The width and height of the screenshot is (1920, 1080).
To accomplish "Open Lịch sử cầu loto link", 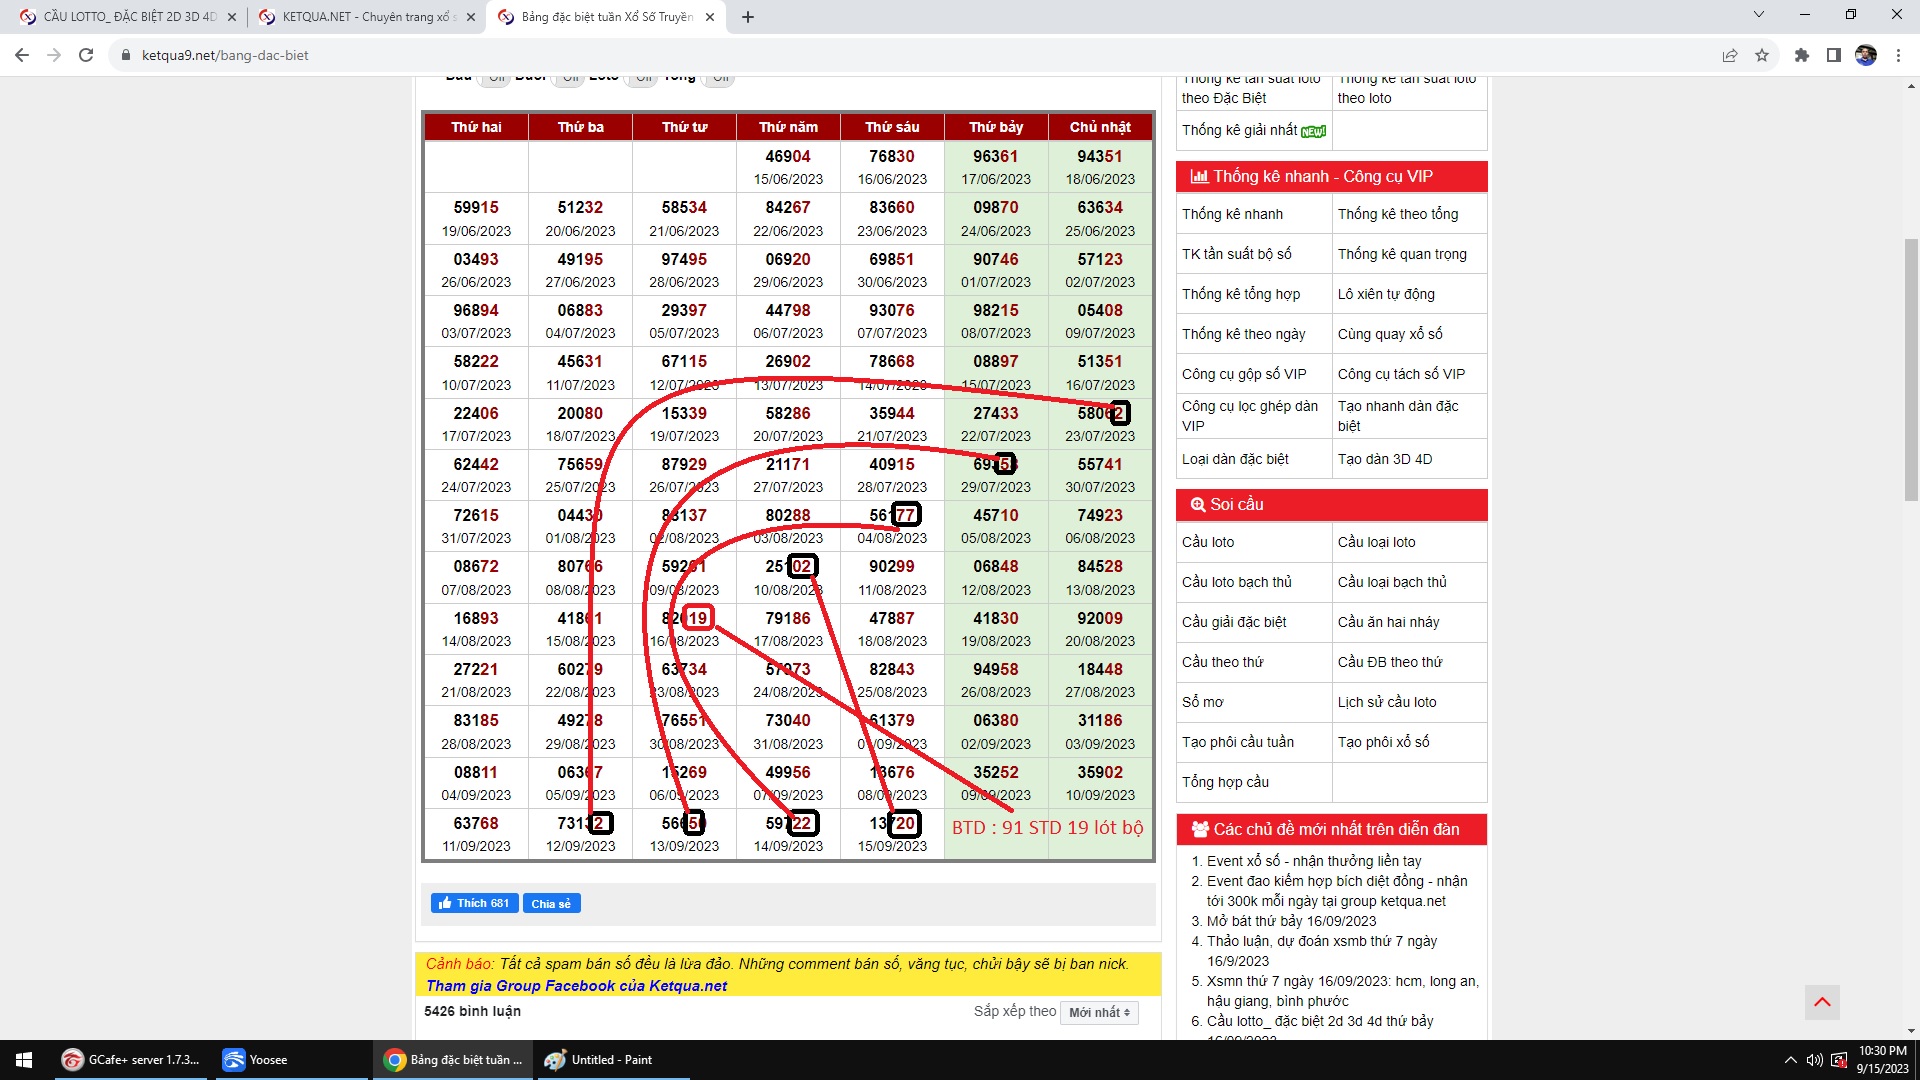I will (1387, 702).
